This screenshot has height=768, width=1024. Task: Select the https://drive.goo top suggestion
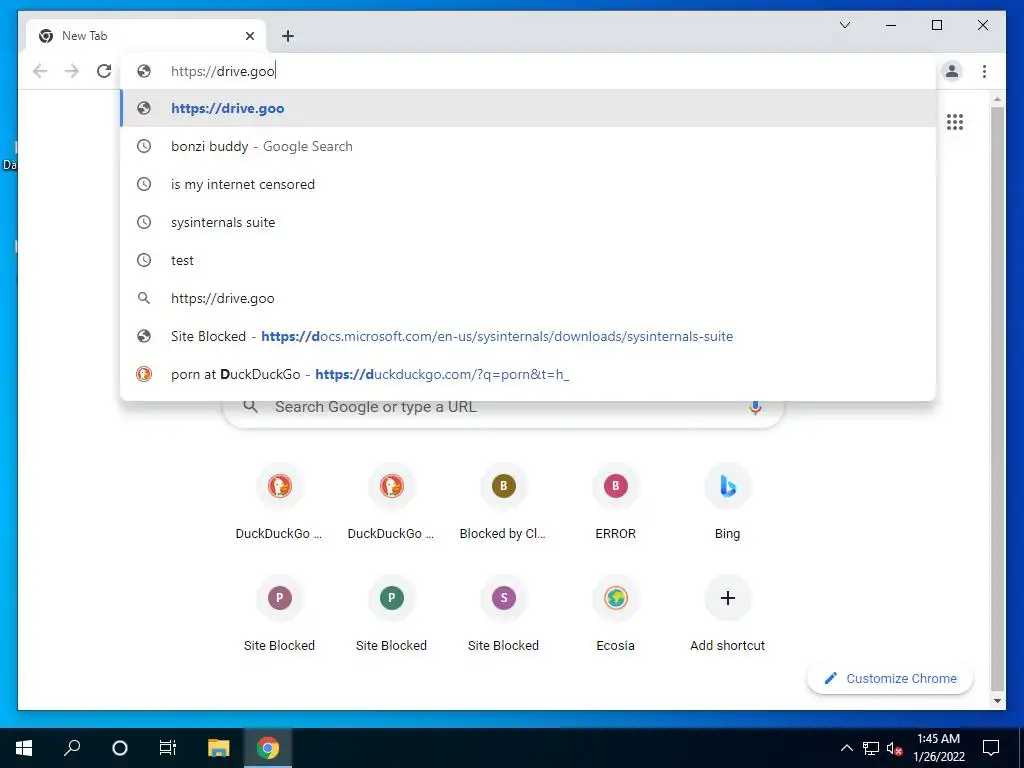(528, 108)
